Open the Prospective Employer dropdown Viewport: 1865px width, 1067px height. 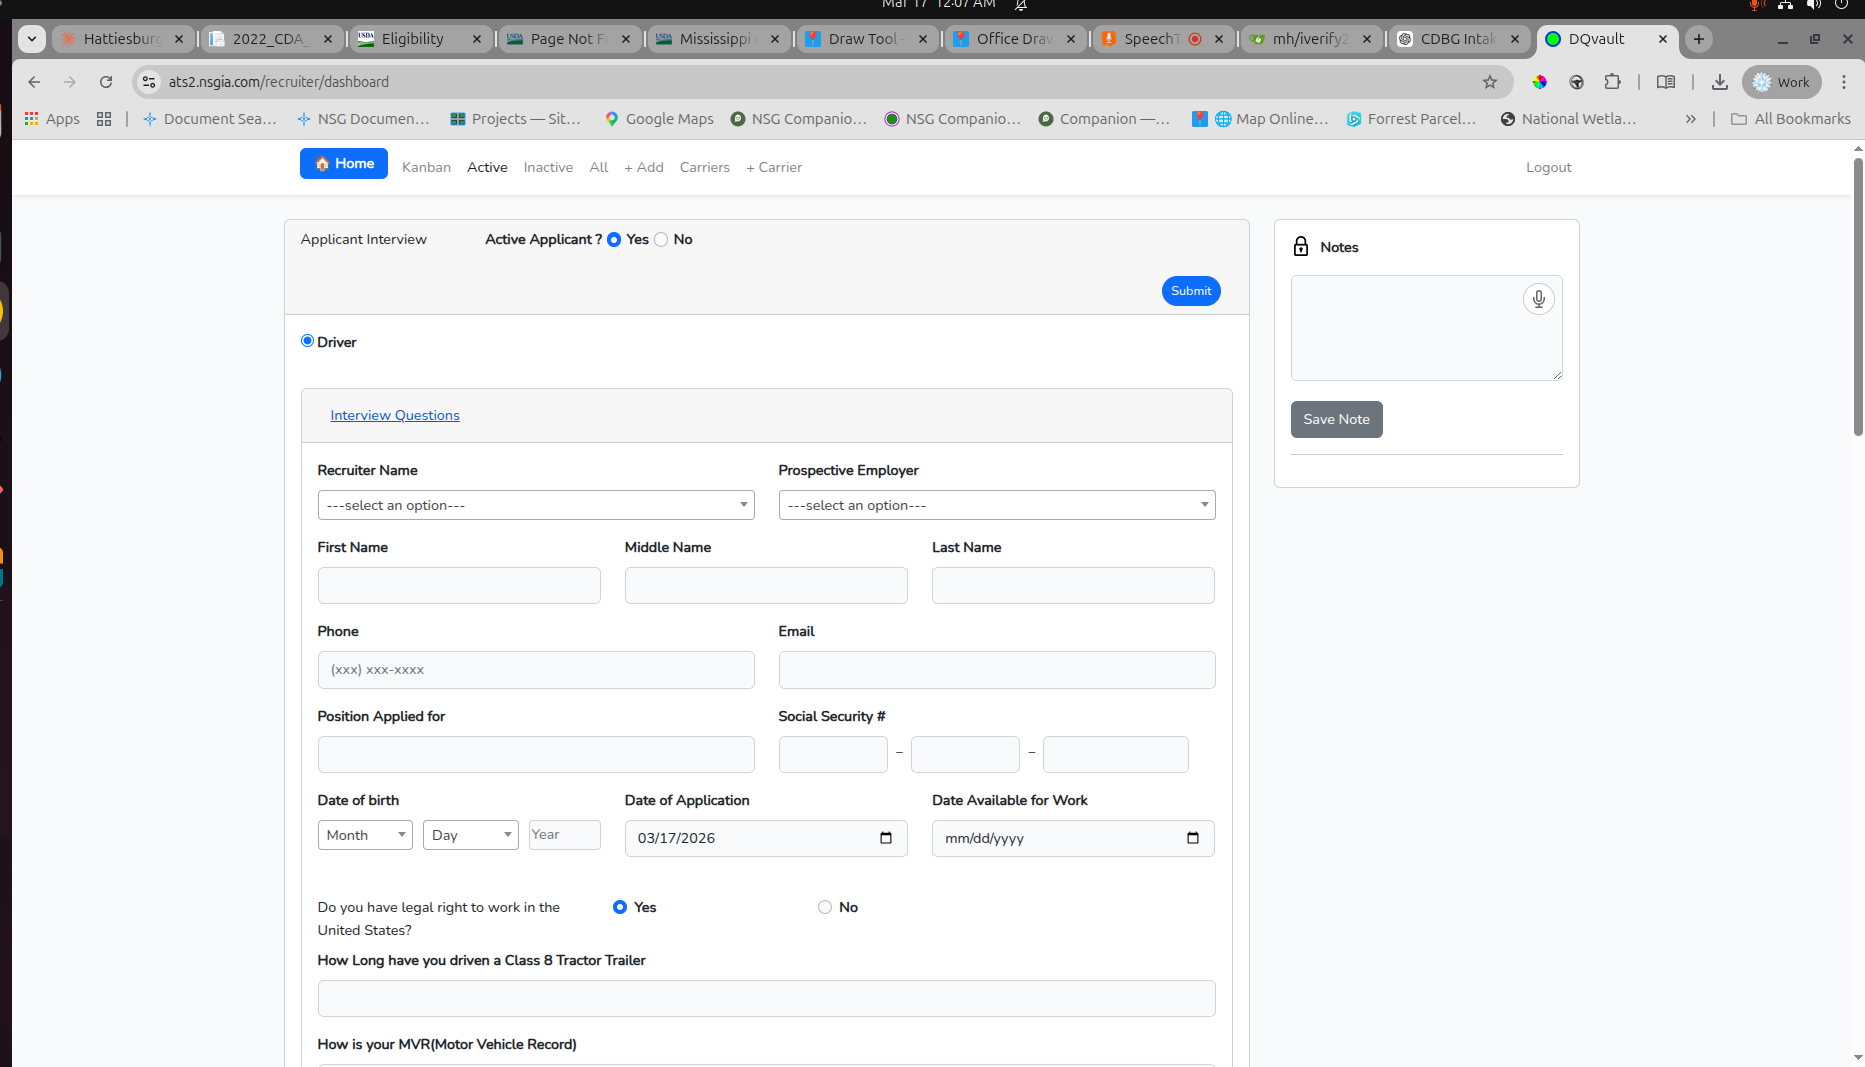coord(996,505)
